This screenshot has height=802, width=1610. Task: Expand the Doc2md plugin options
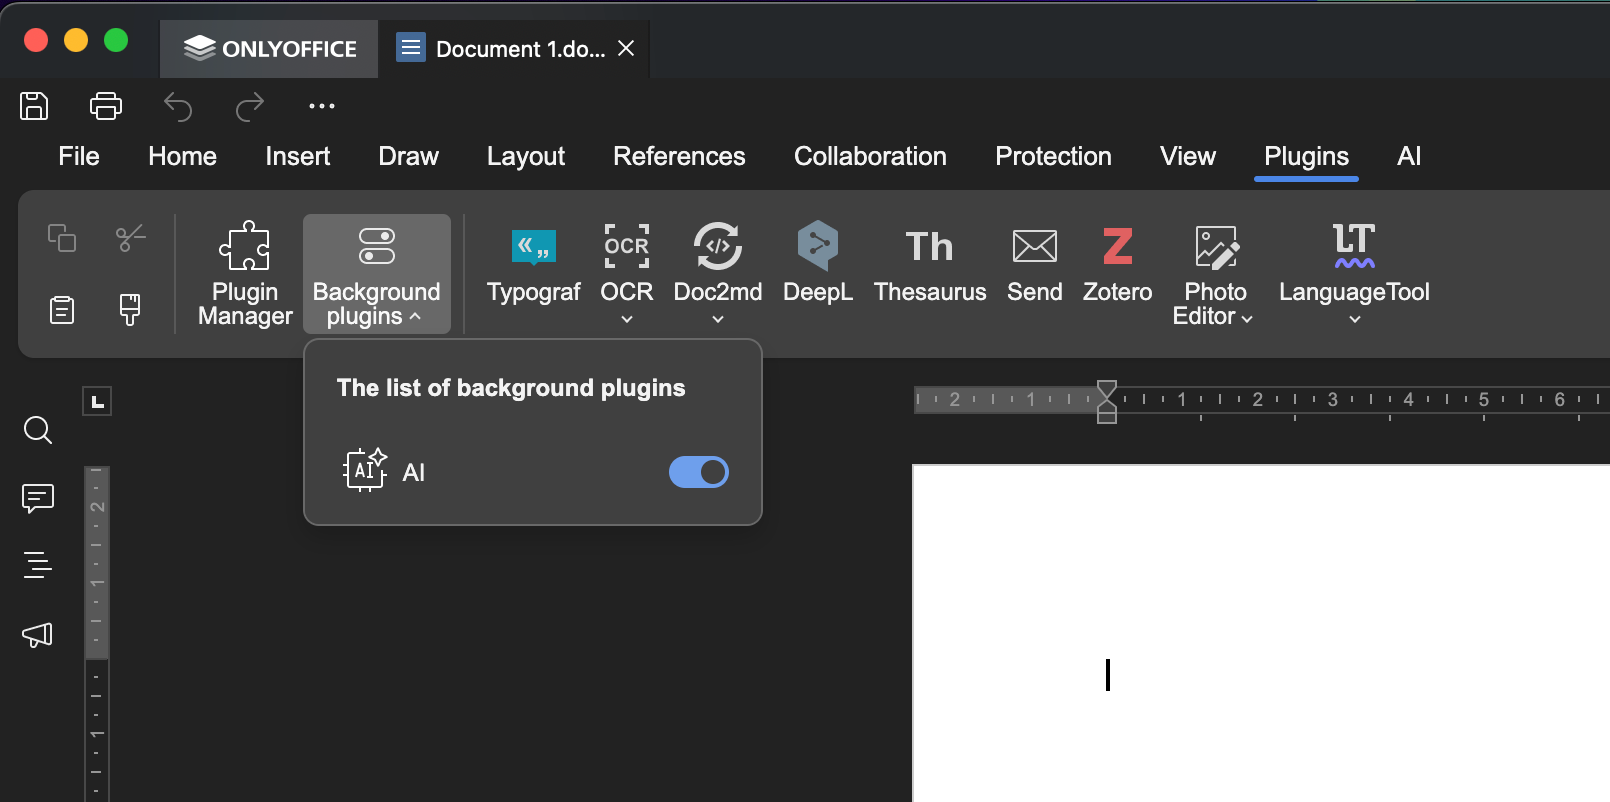point(717,319)
